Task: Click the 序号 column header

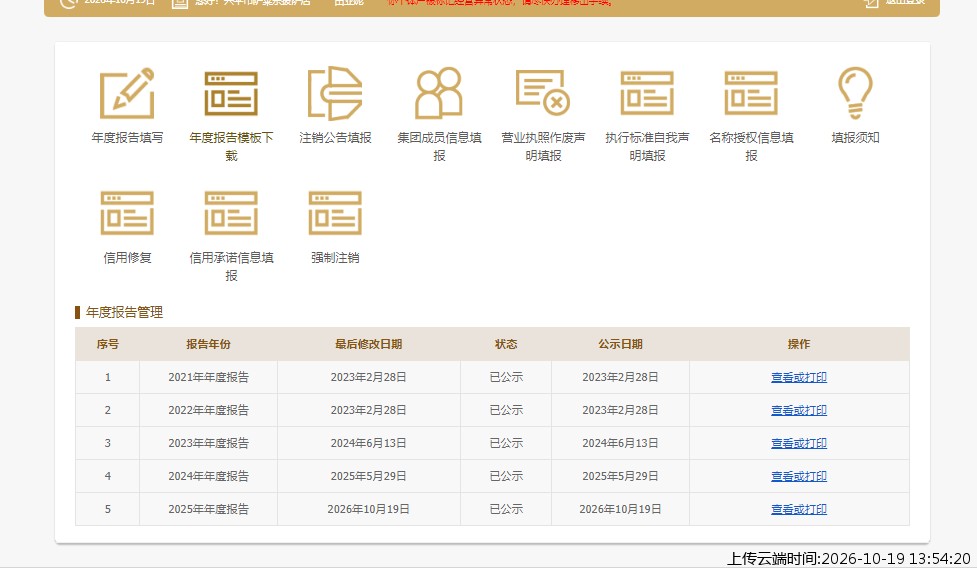Action: click(x=108, y=344)
